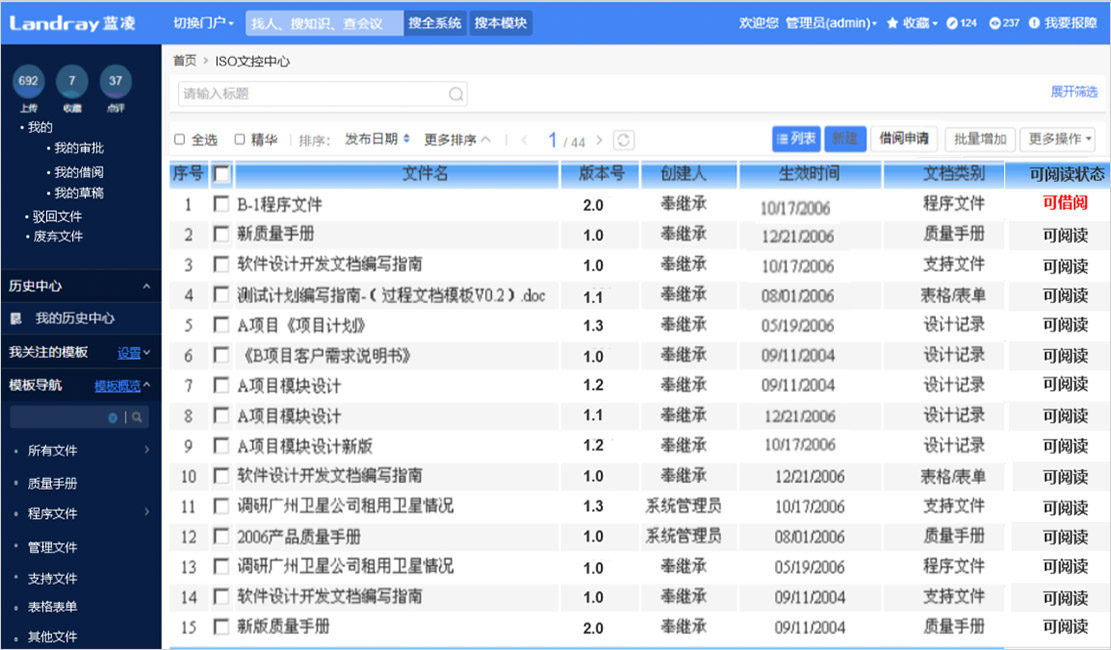The image size is (1111, 650).
Task: Open the 切换门户 portal dropdown
Action: point(203,23)
